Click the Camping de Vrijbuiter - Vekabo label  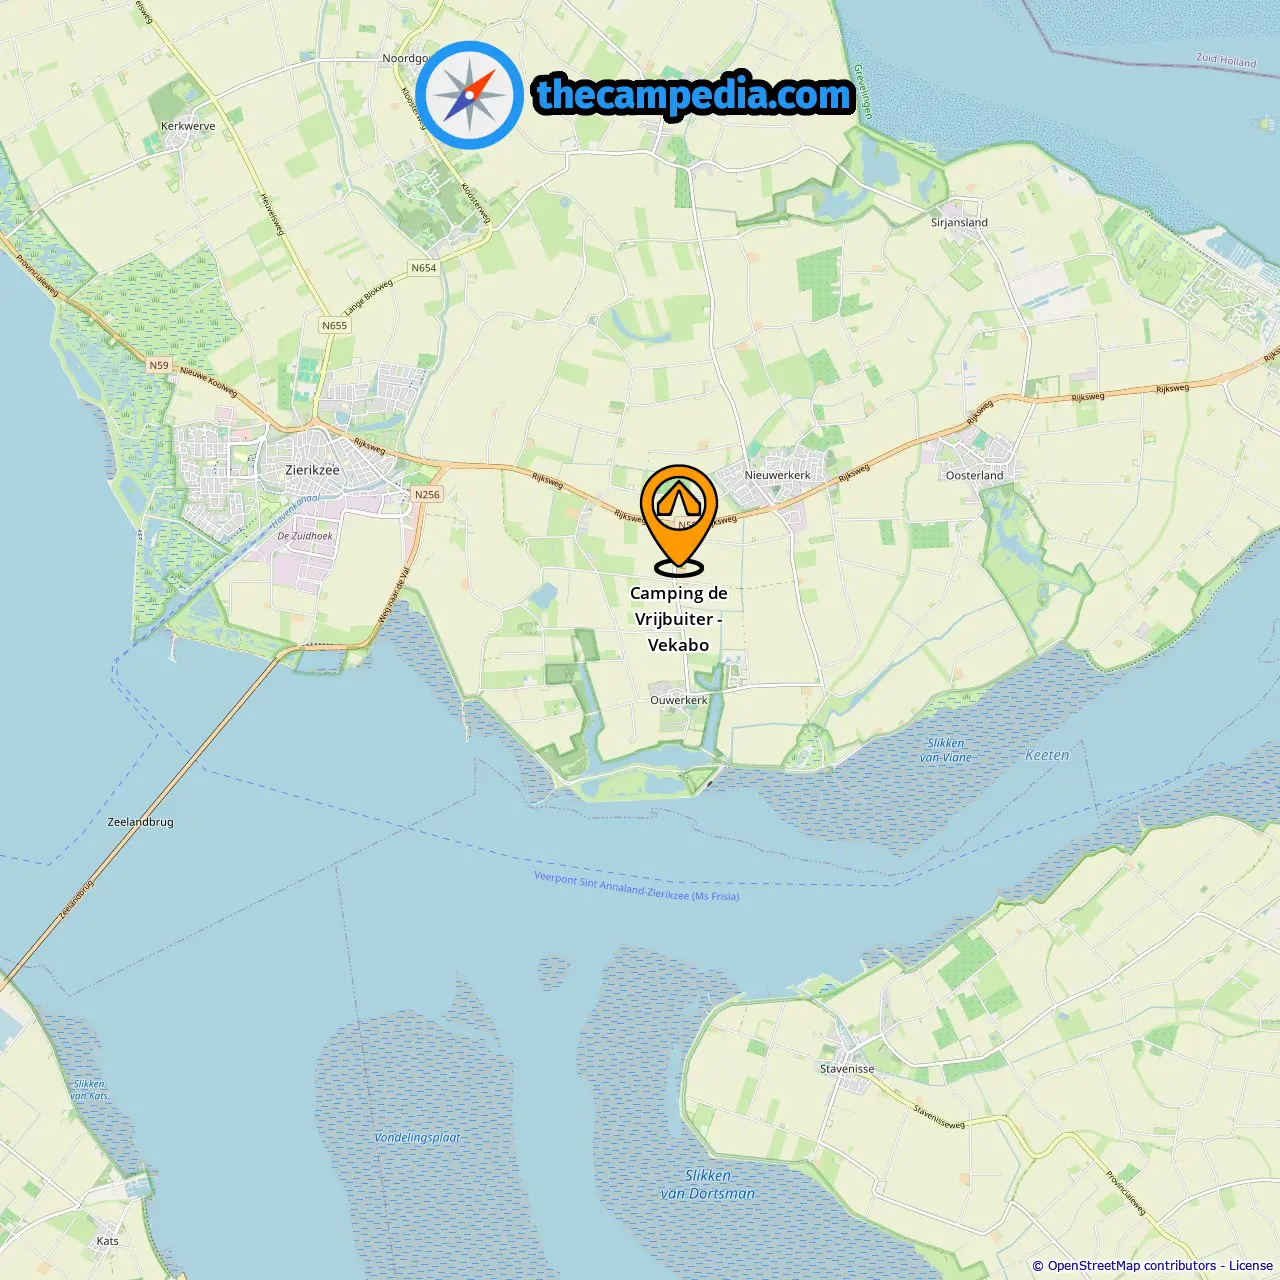(x=679, y=619)
